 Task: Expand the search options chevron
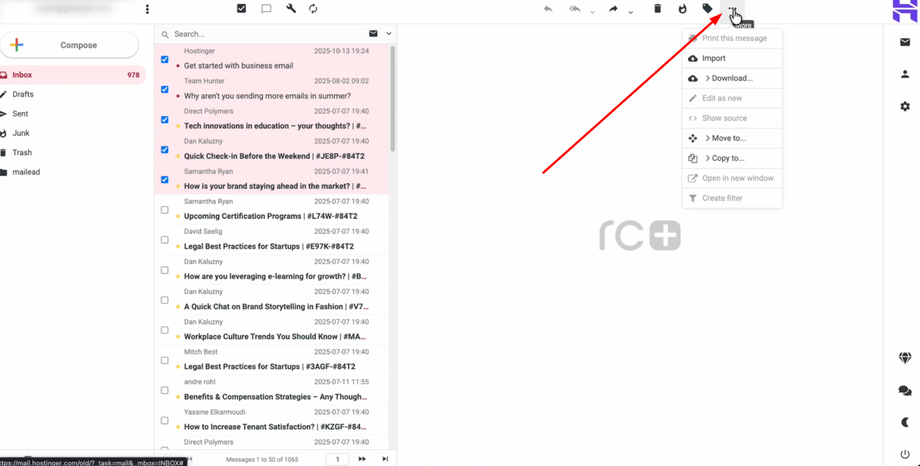click(388, 33)
